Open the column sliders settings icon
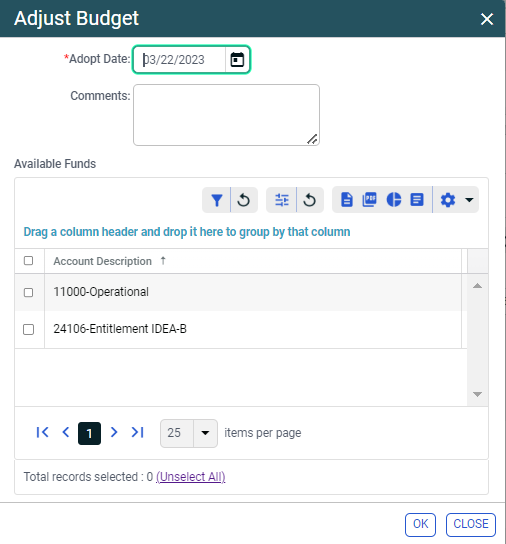Screen dimensions: 506x544 pyautogui.click(x=281, y=200)
